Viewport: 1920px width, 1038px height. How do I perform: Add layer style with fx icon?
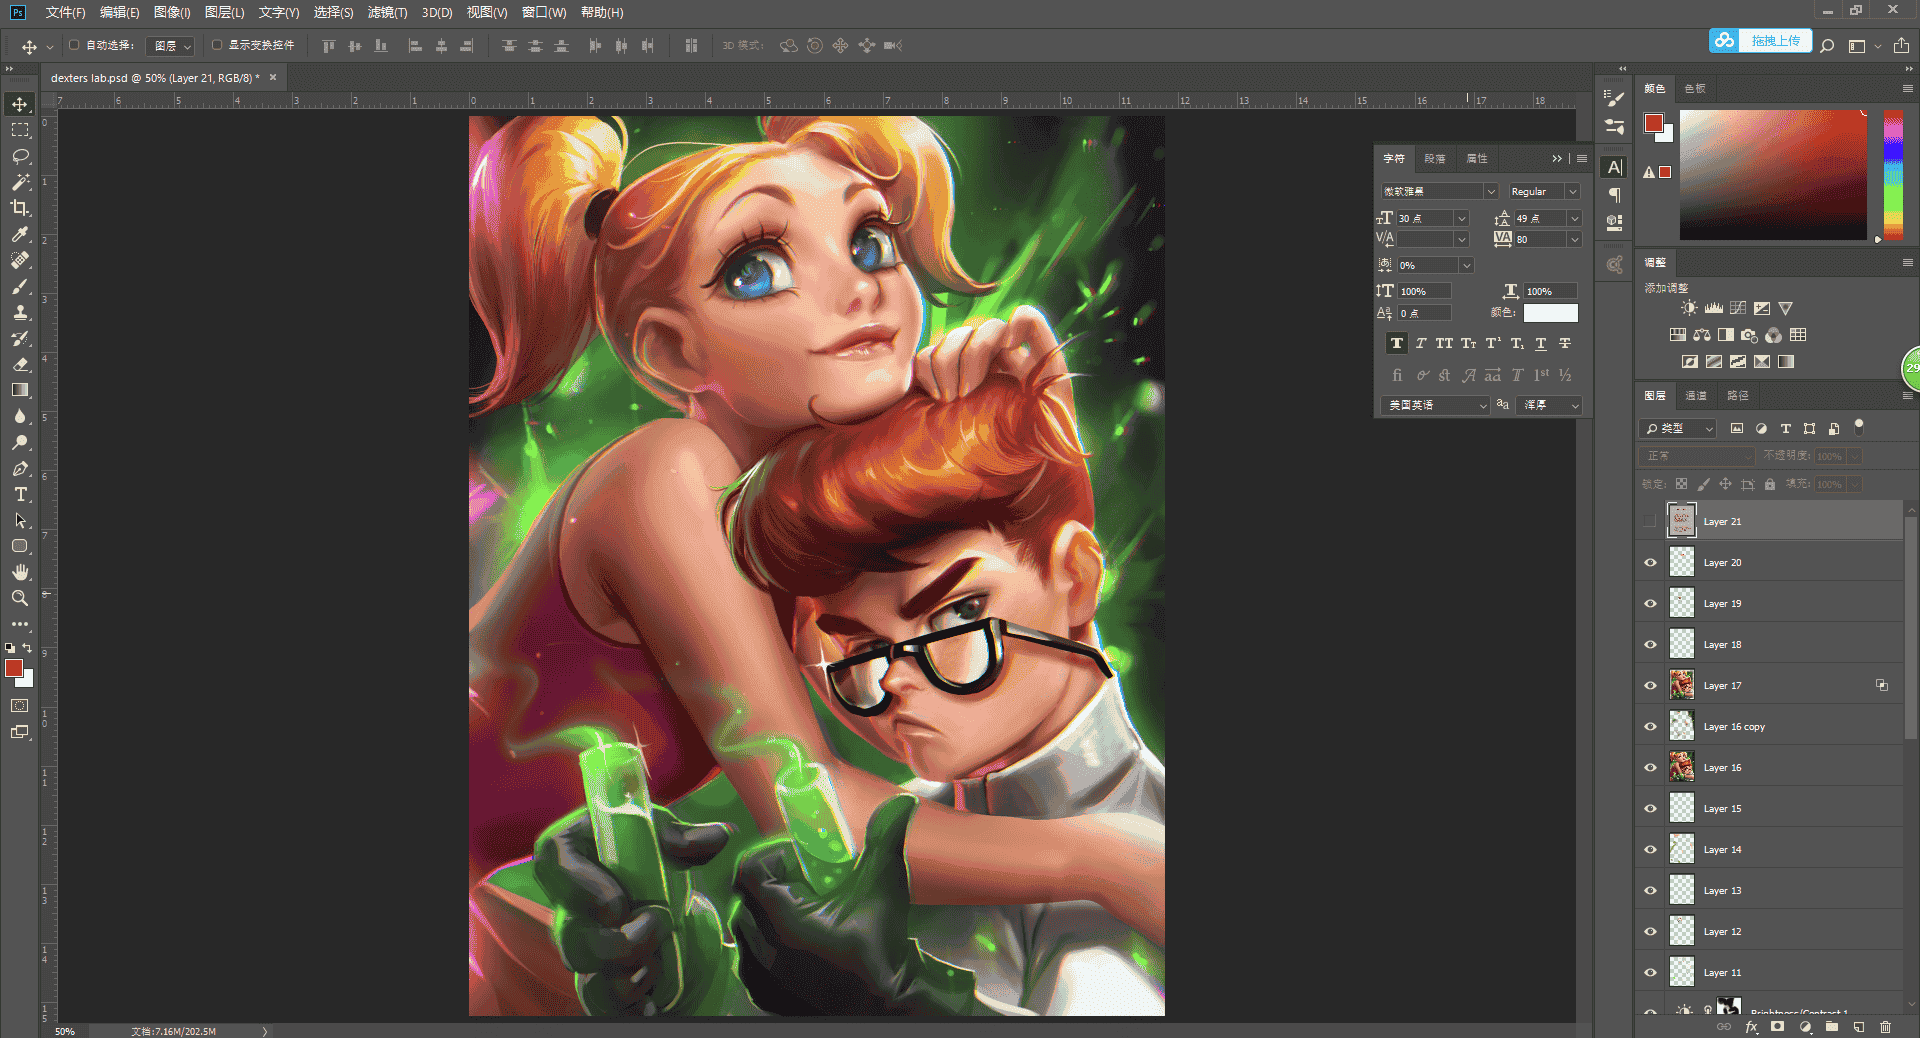(1751, 1027)
